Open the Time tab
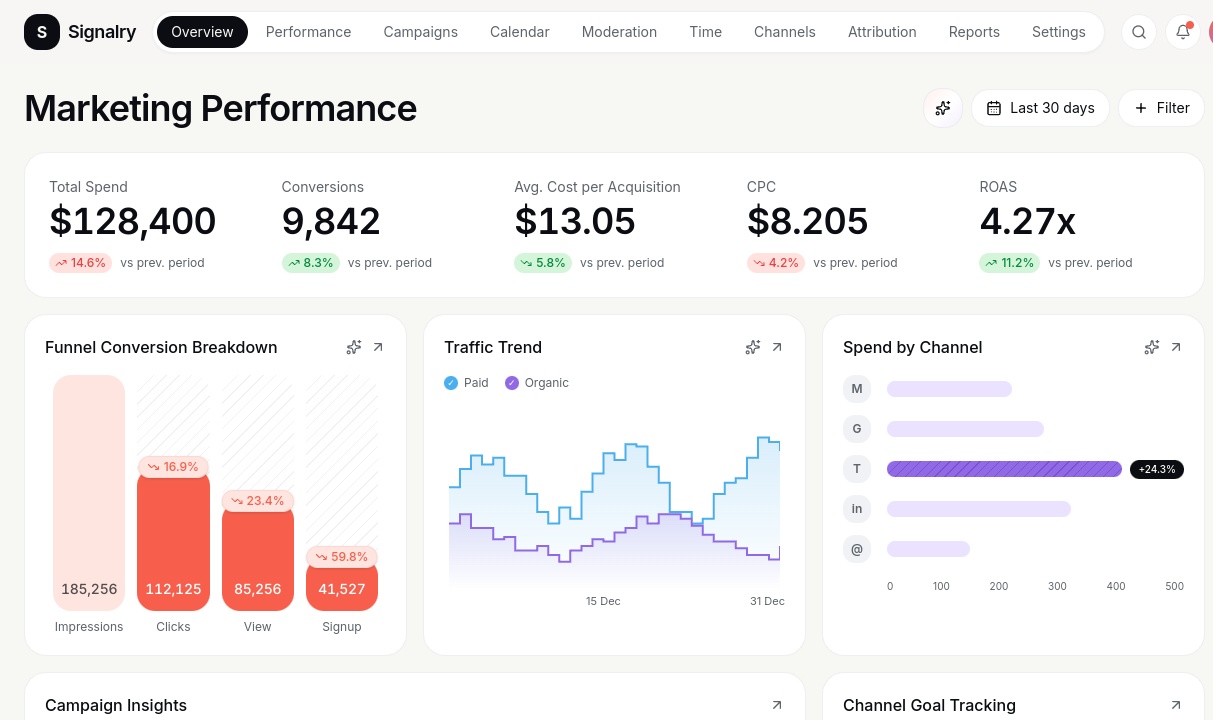 pyautogui.click(x=705, y=32)
